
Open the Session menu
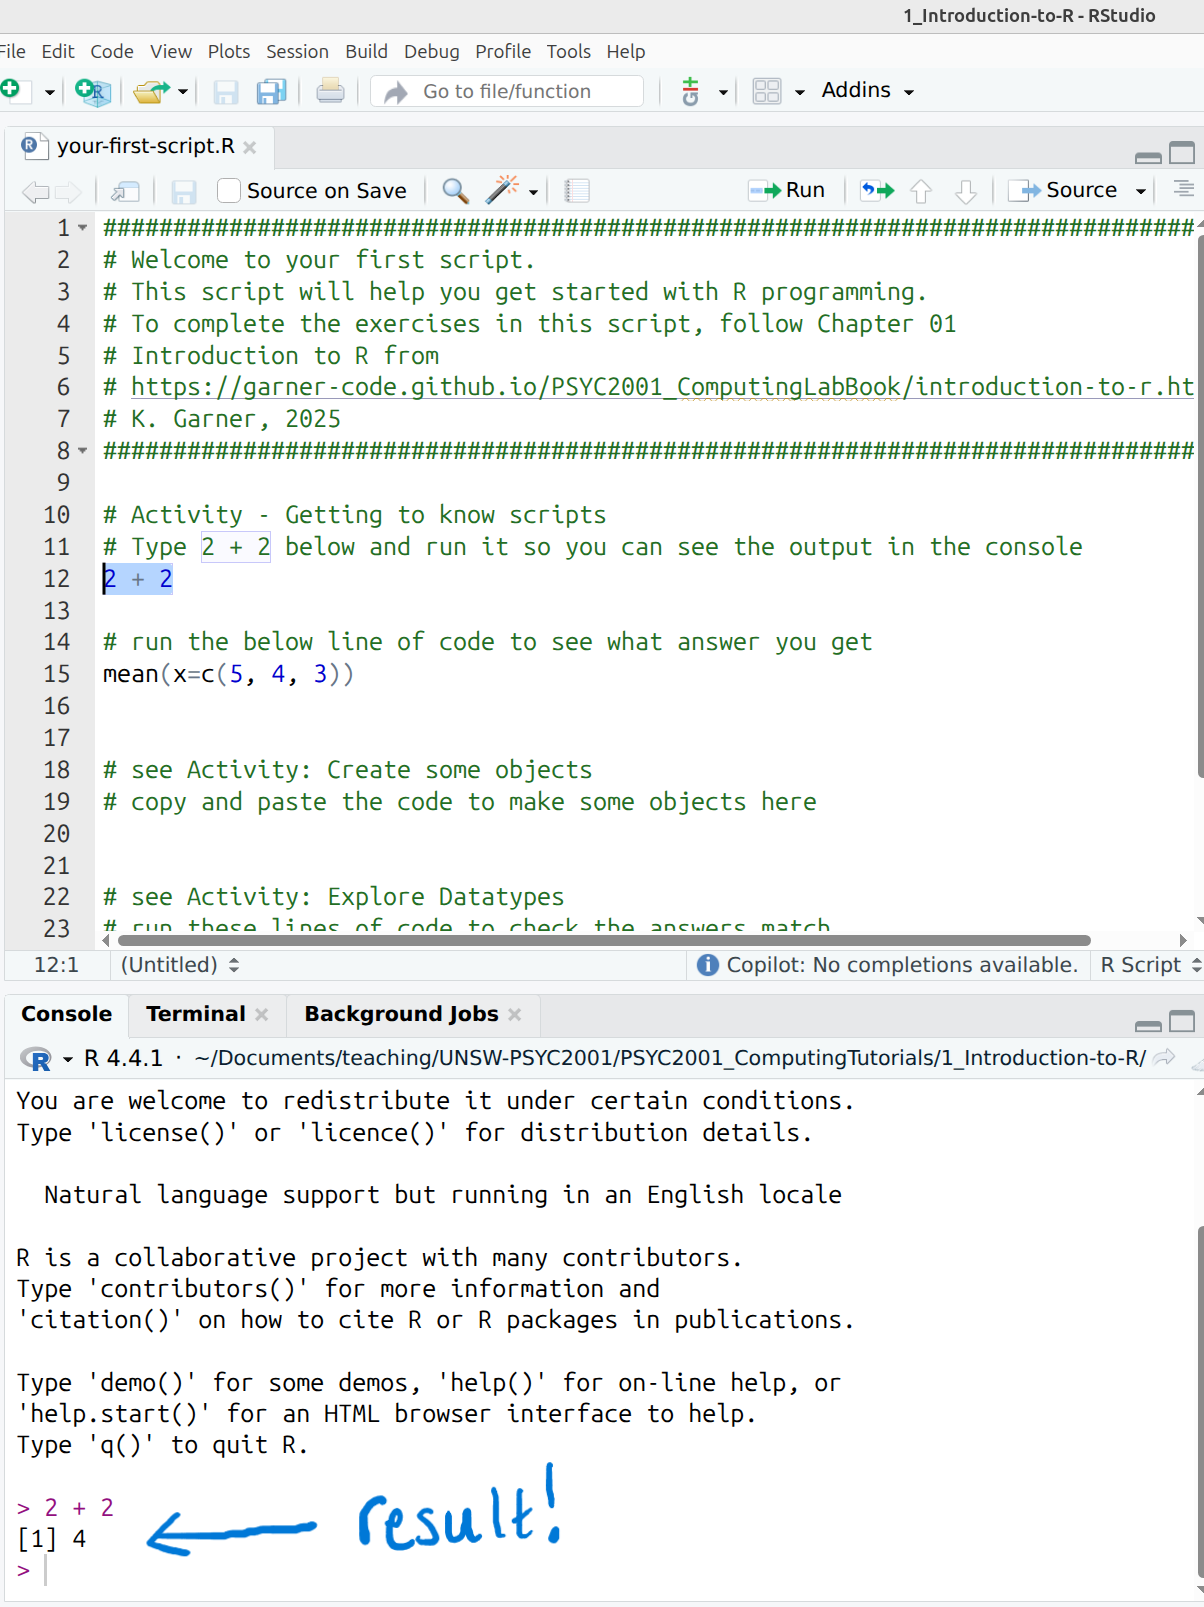tap(297, 52)
